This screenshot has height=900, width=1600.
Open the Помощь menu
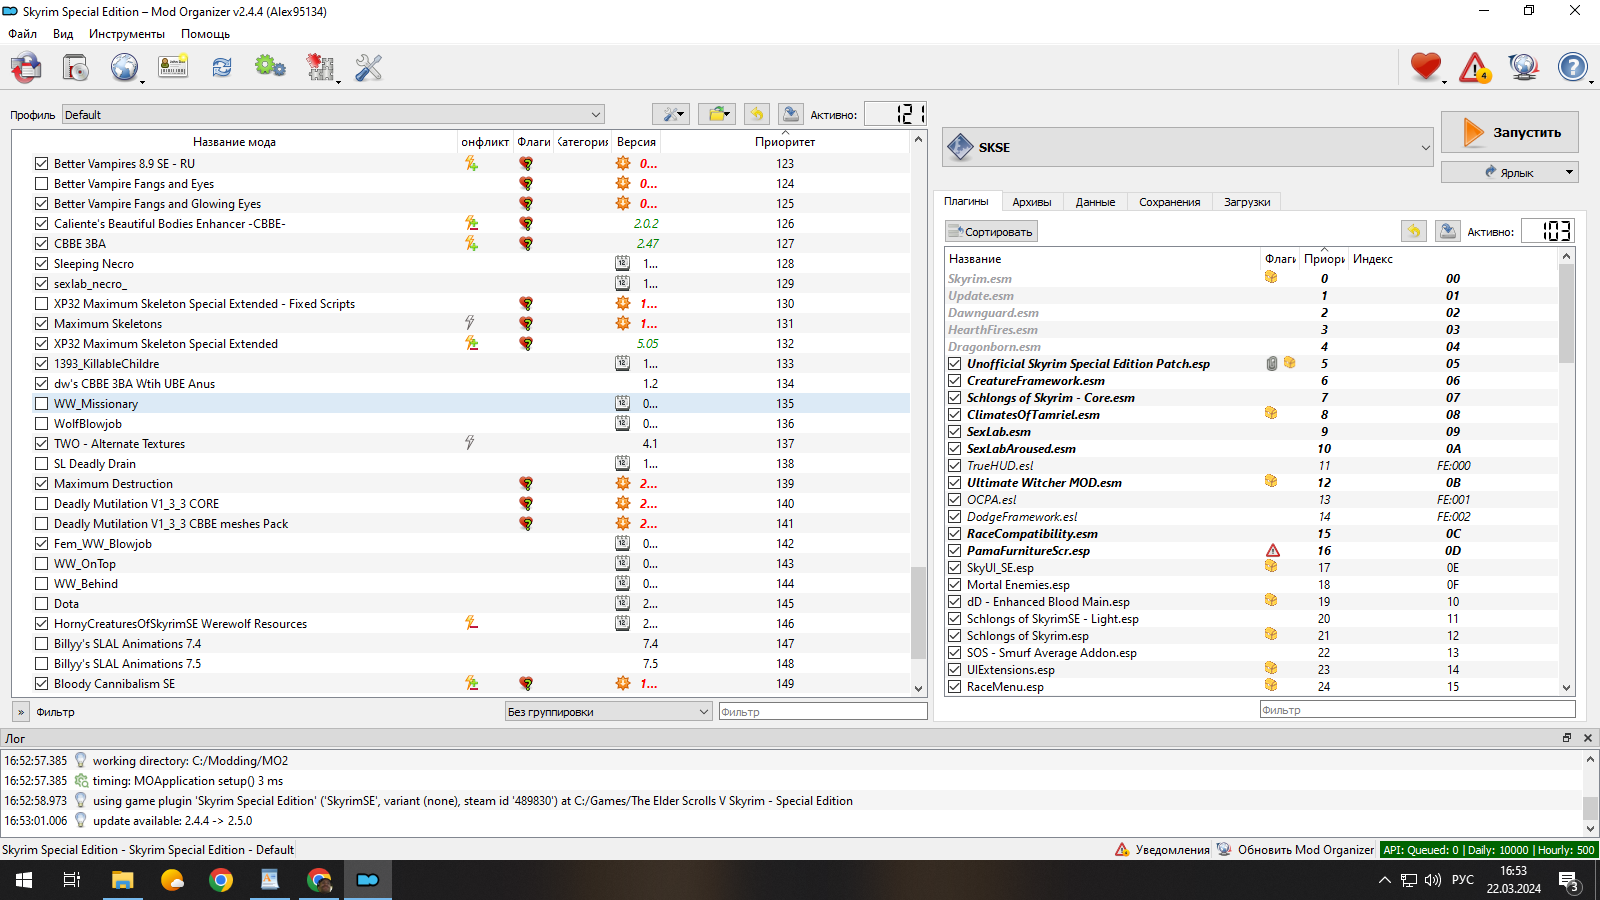click(x=205, y=34)
